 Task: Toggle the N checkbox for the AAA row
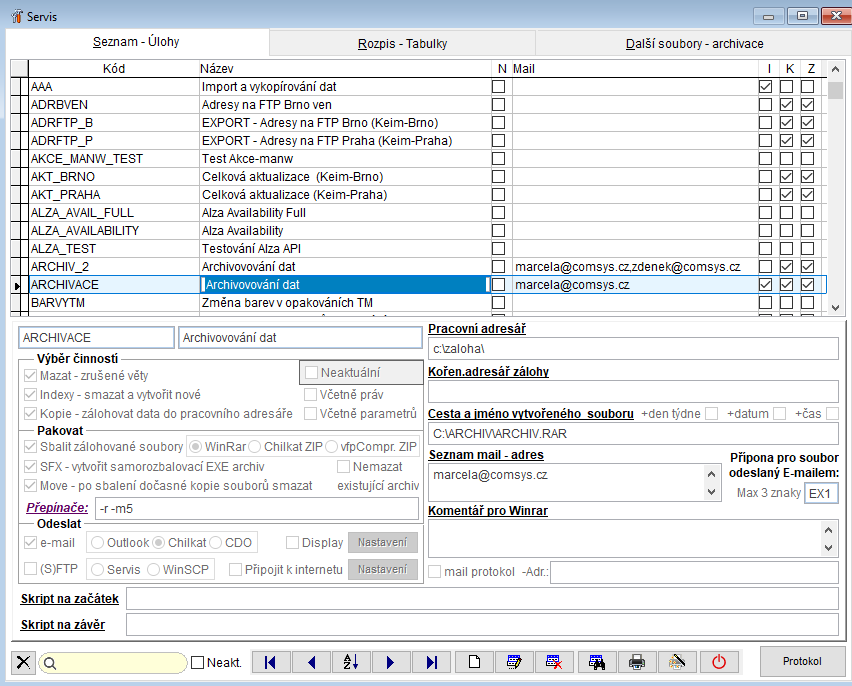[x=498, y=86]
